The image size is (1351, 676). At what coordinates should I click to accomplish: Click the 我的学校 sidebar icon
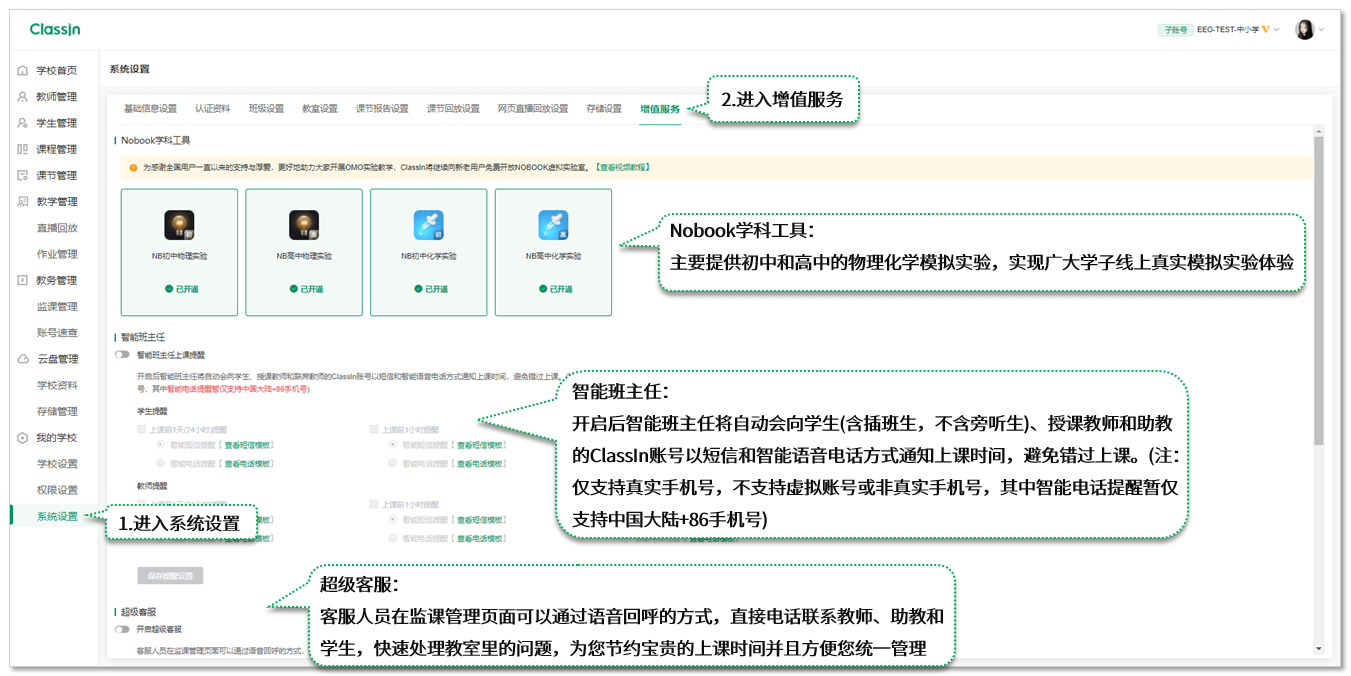click(x=23, y=438)
